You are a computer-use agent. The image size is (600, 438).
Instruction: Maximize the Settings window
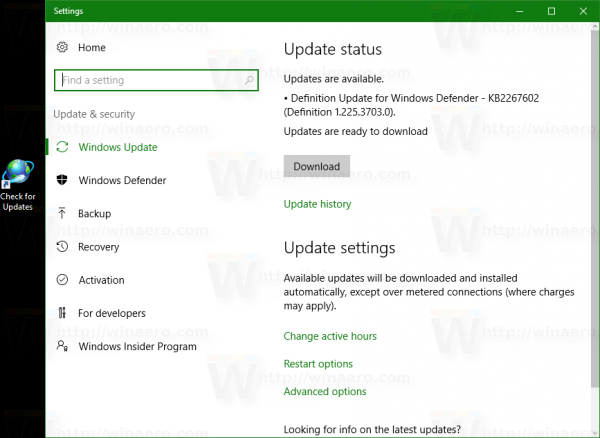pos(551,11)
